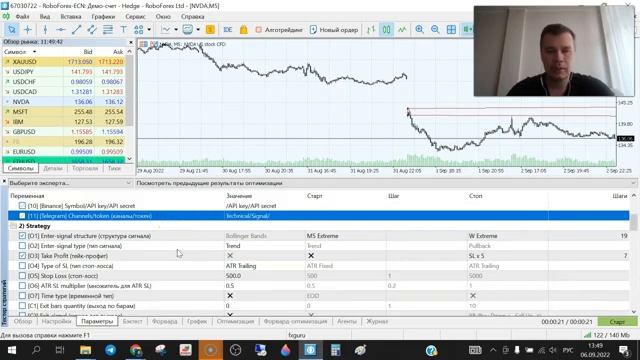Viewport: 640px width, 360px height.
Task: Draw a horizontal line
Action: click(60, 29)
